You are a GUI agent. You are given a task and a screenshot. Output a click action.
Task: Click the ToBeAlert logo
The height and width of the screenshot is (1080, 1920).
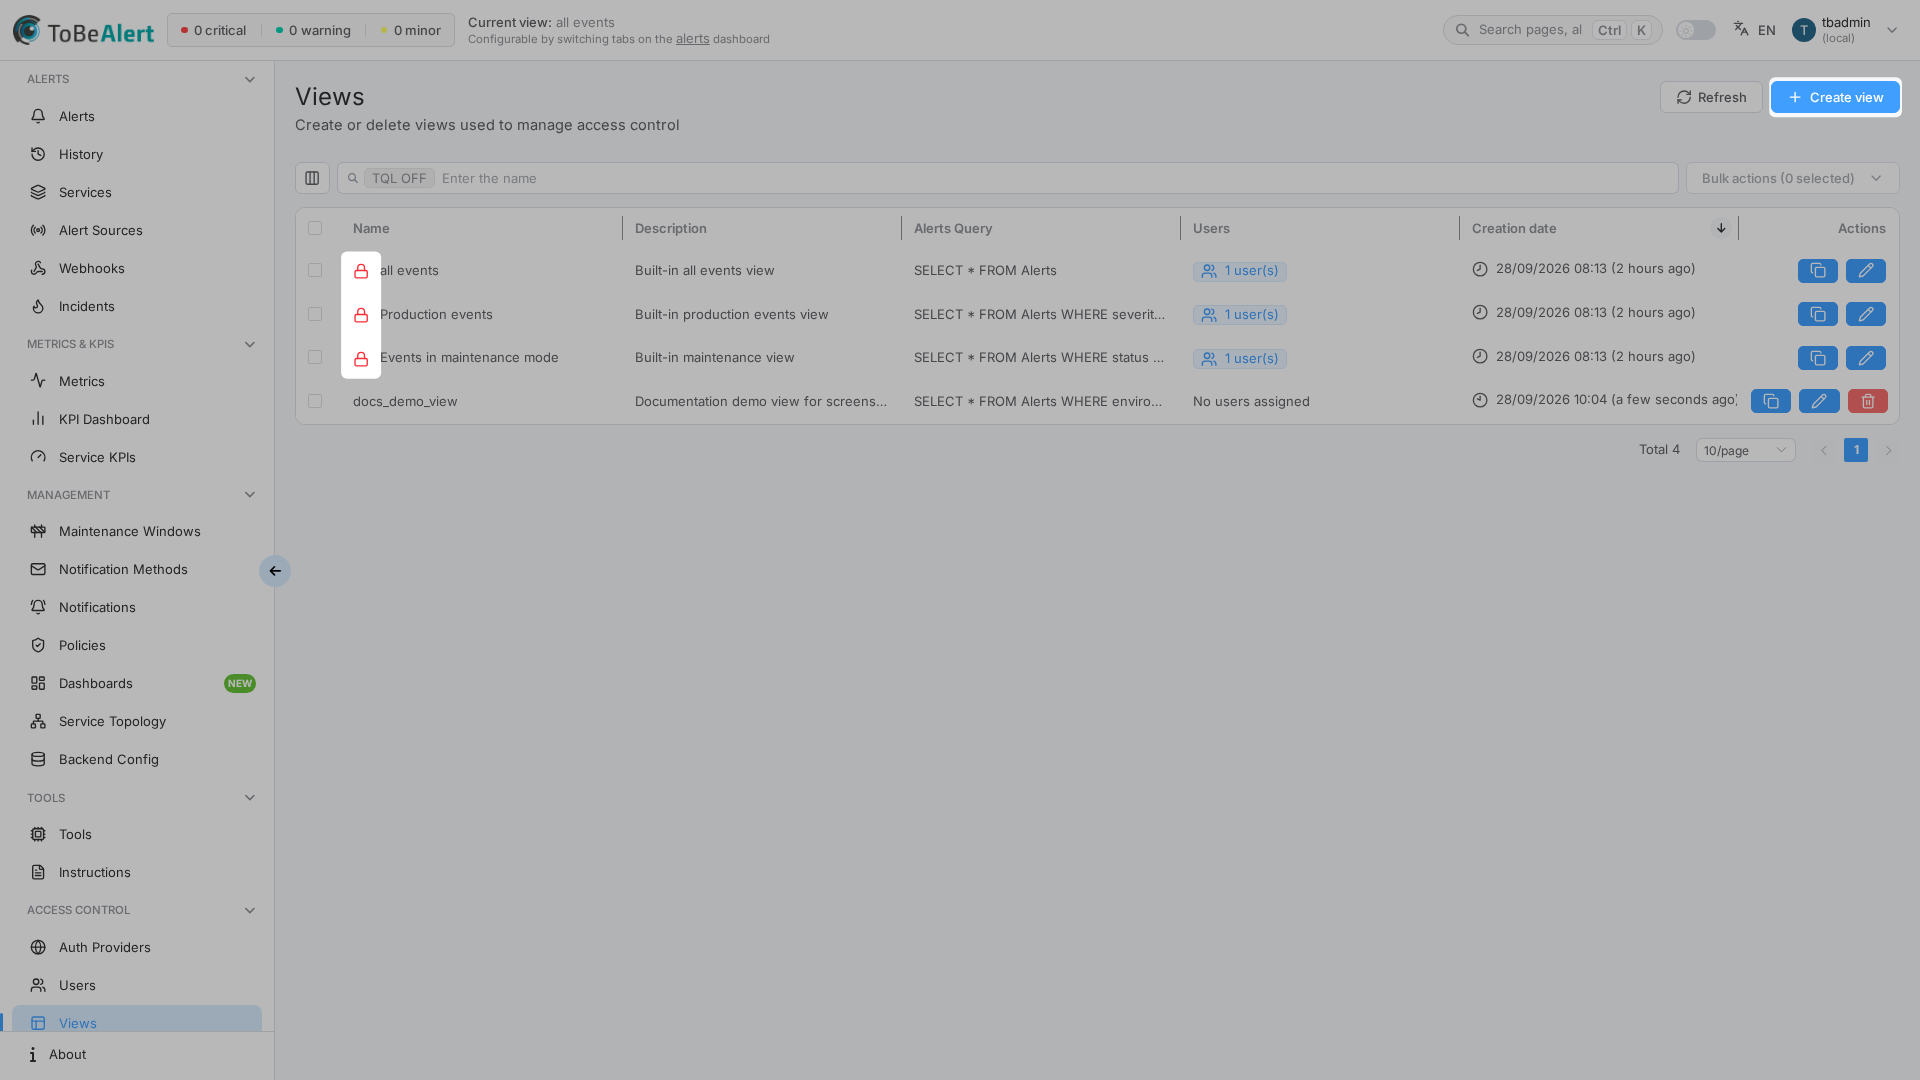83,30
